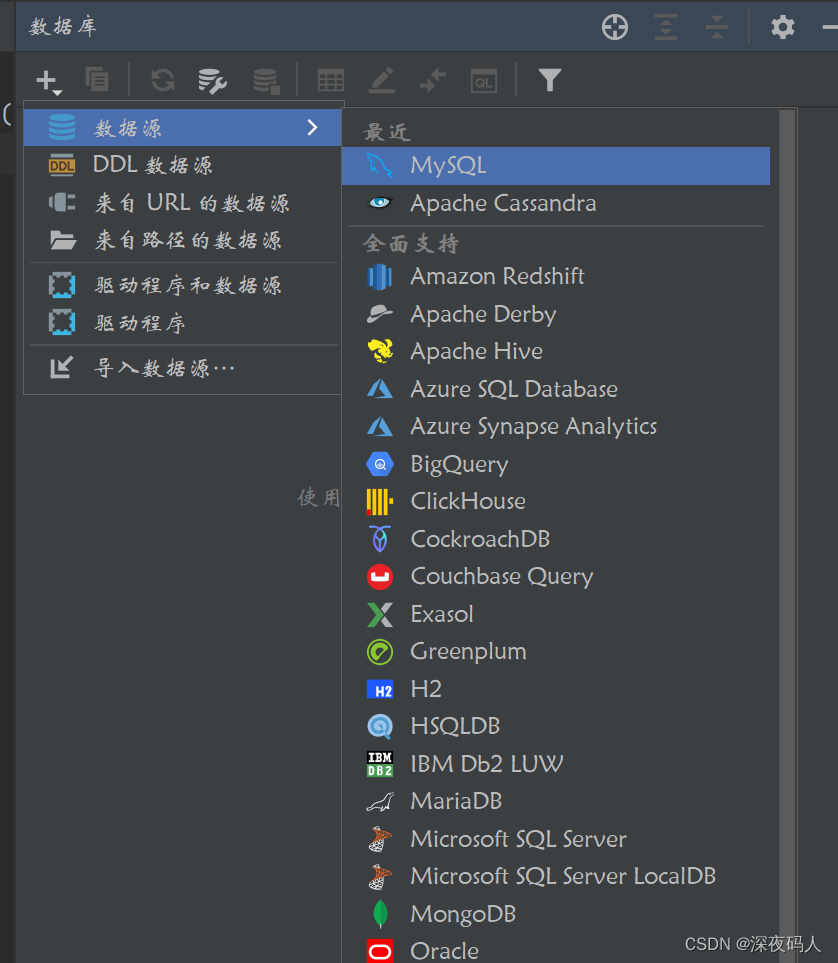Select CockroachDB data source
Viewport: 838px width, 963px height.
pyautogui.click(x=555, y=539)
